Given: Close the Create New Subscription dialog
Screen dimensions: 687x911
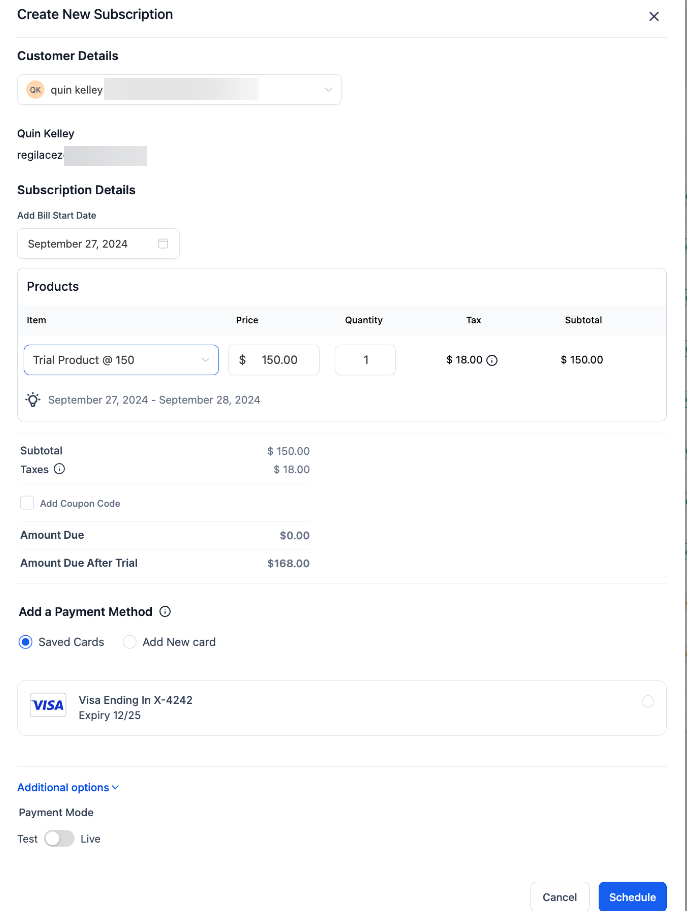Looking at the screenshot, I should [654, 17].
